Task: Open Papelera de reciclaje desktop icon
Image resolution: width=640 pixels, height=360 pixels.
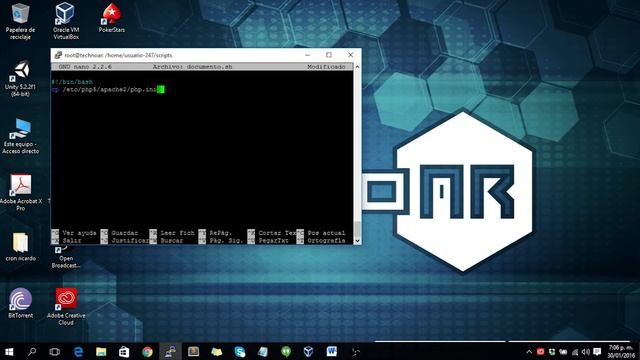Action: 20,21
